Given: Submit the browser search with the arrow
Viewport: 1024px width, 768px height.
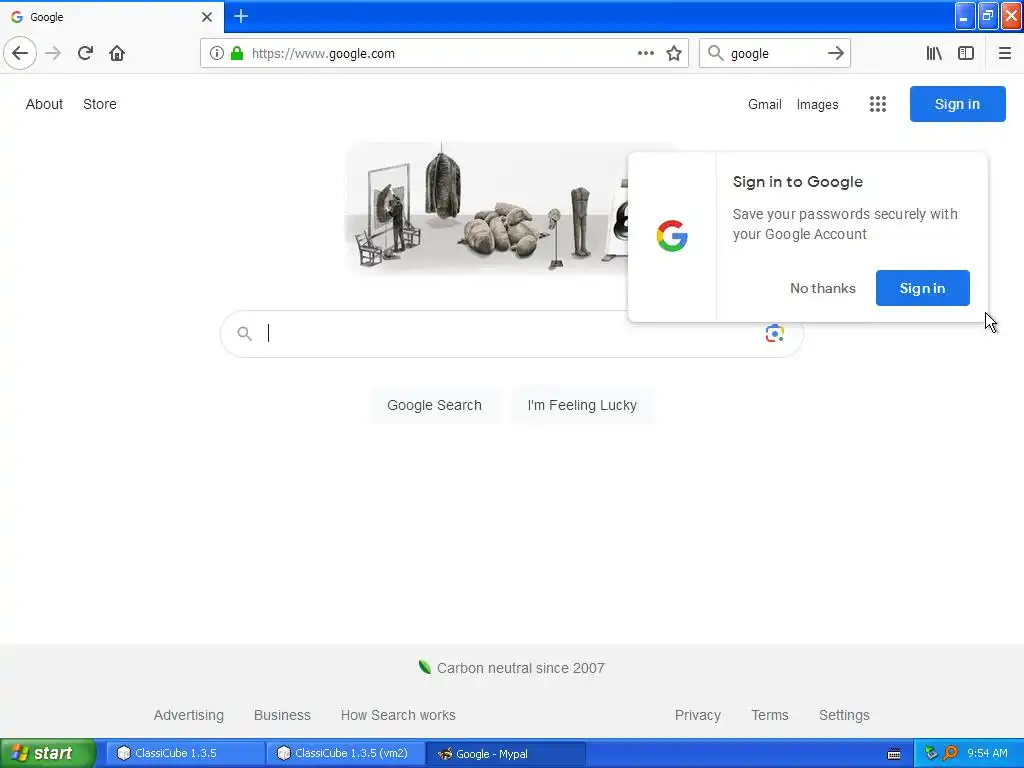Looking at the screenshot, I should click(835, 53).
